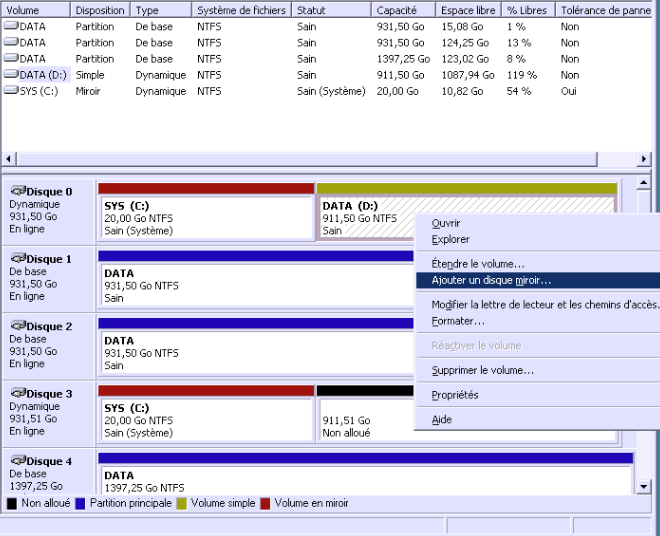Click the black Non alloué legend swatch
This screenshot has width=660, height=536.
click(x=12, y=504)
